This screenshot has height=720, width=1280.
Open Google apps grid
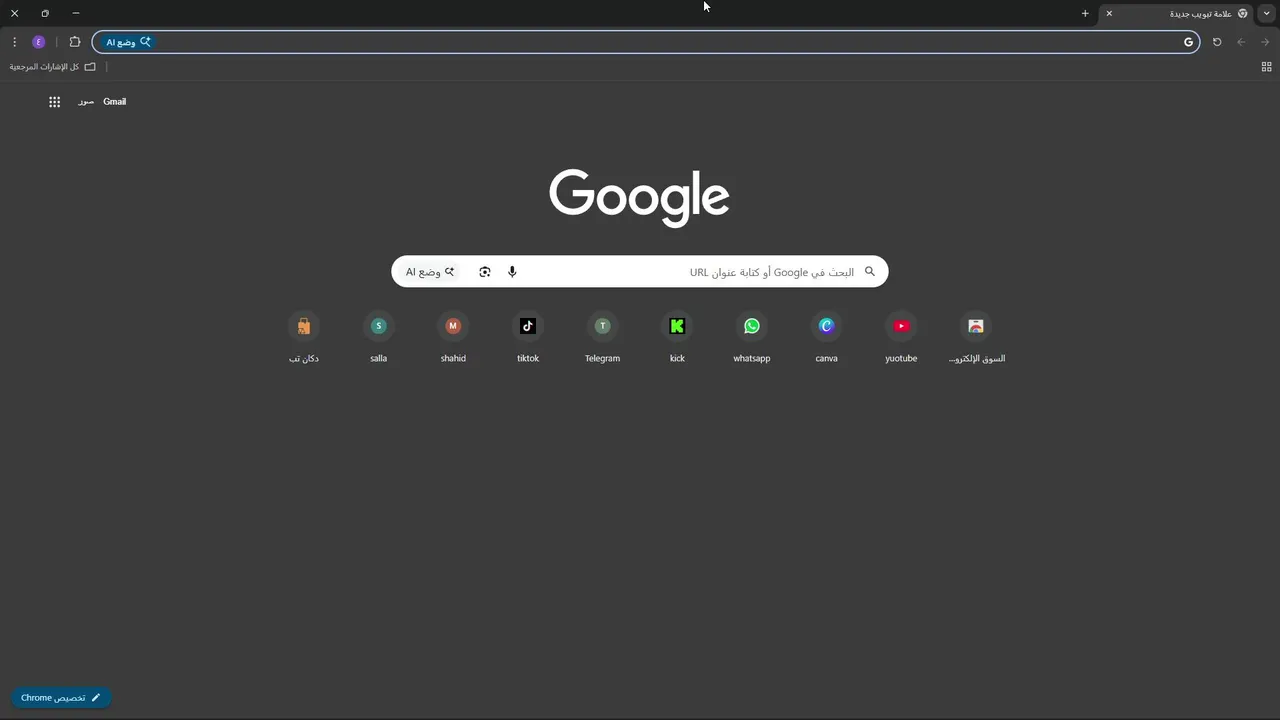tap(55, 102)
